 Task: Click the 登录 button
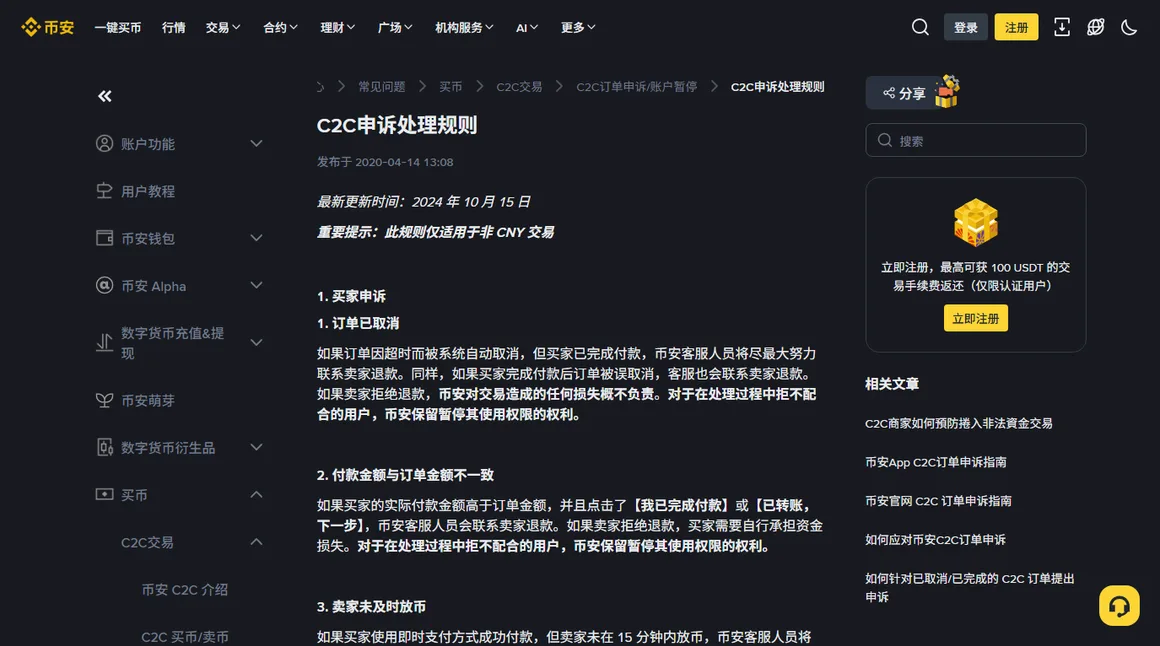(965, 27)
